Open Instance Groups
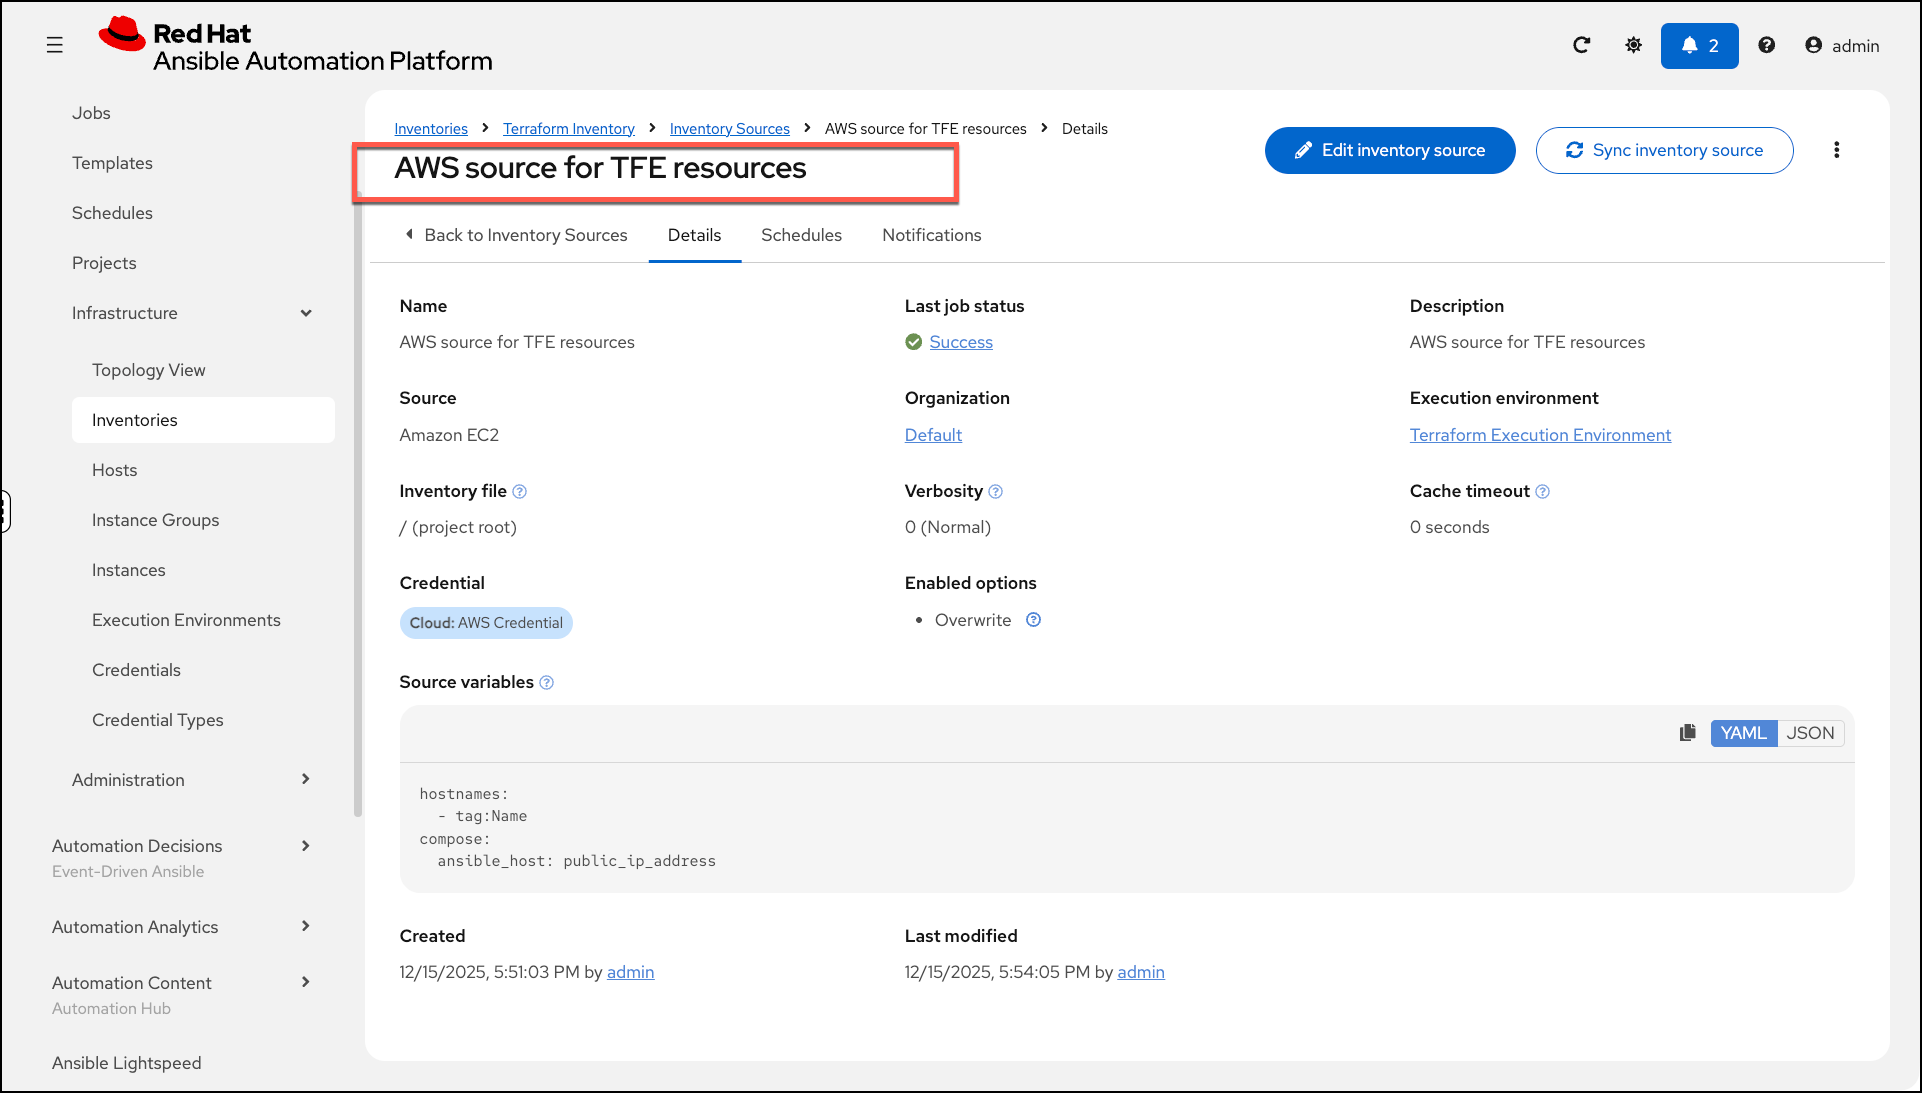This screenshot has width=1922, height=1093. tap(155, 520)
